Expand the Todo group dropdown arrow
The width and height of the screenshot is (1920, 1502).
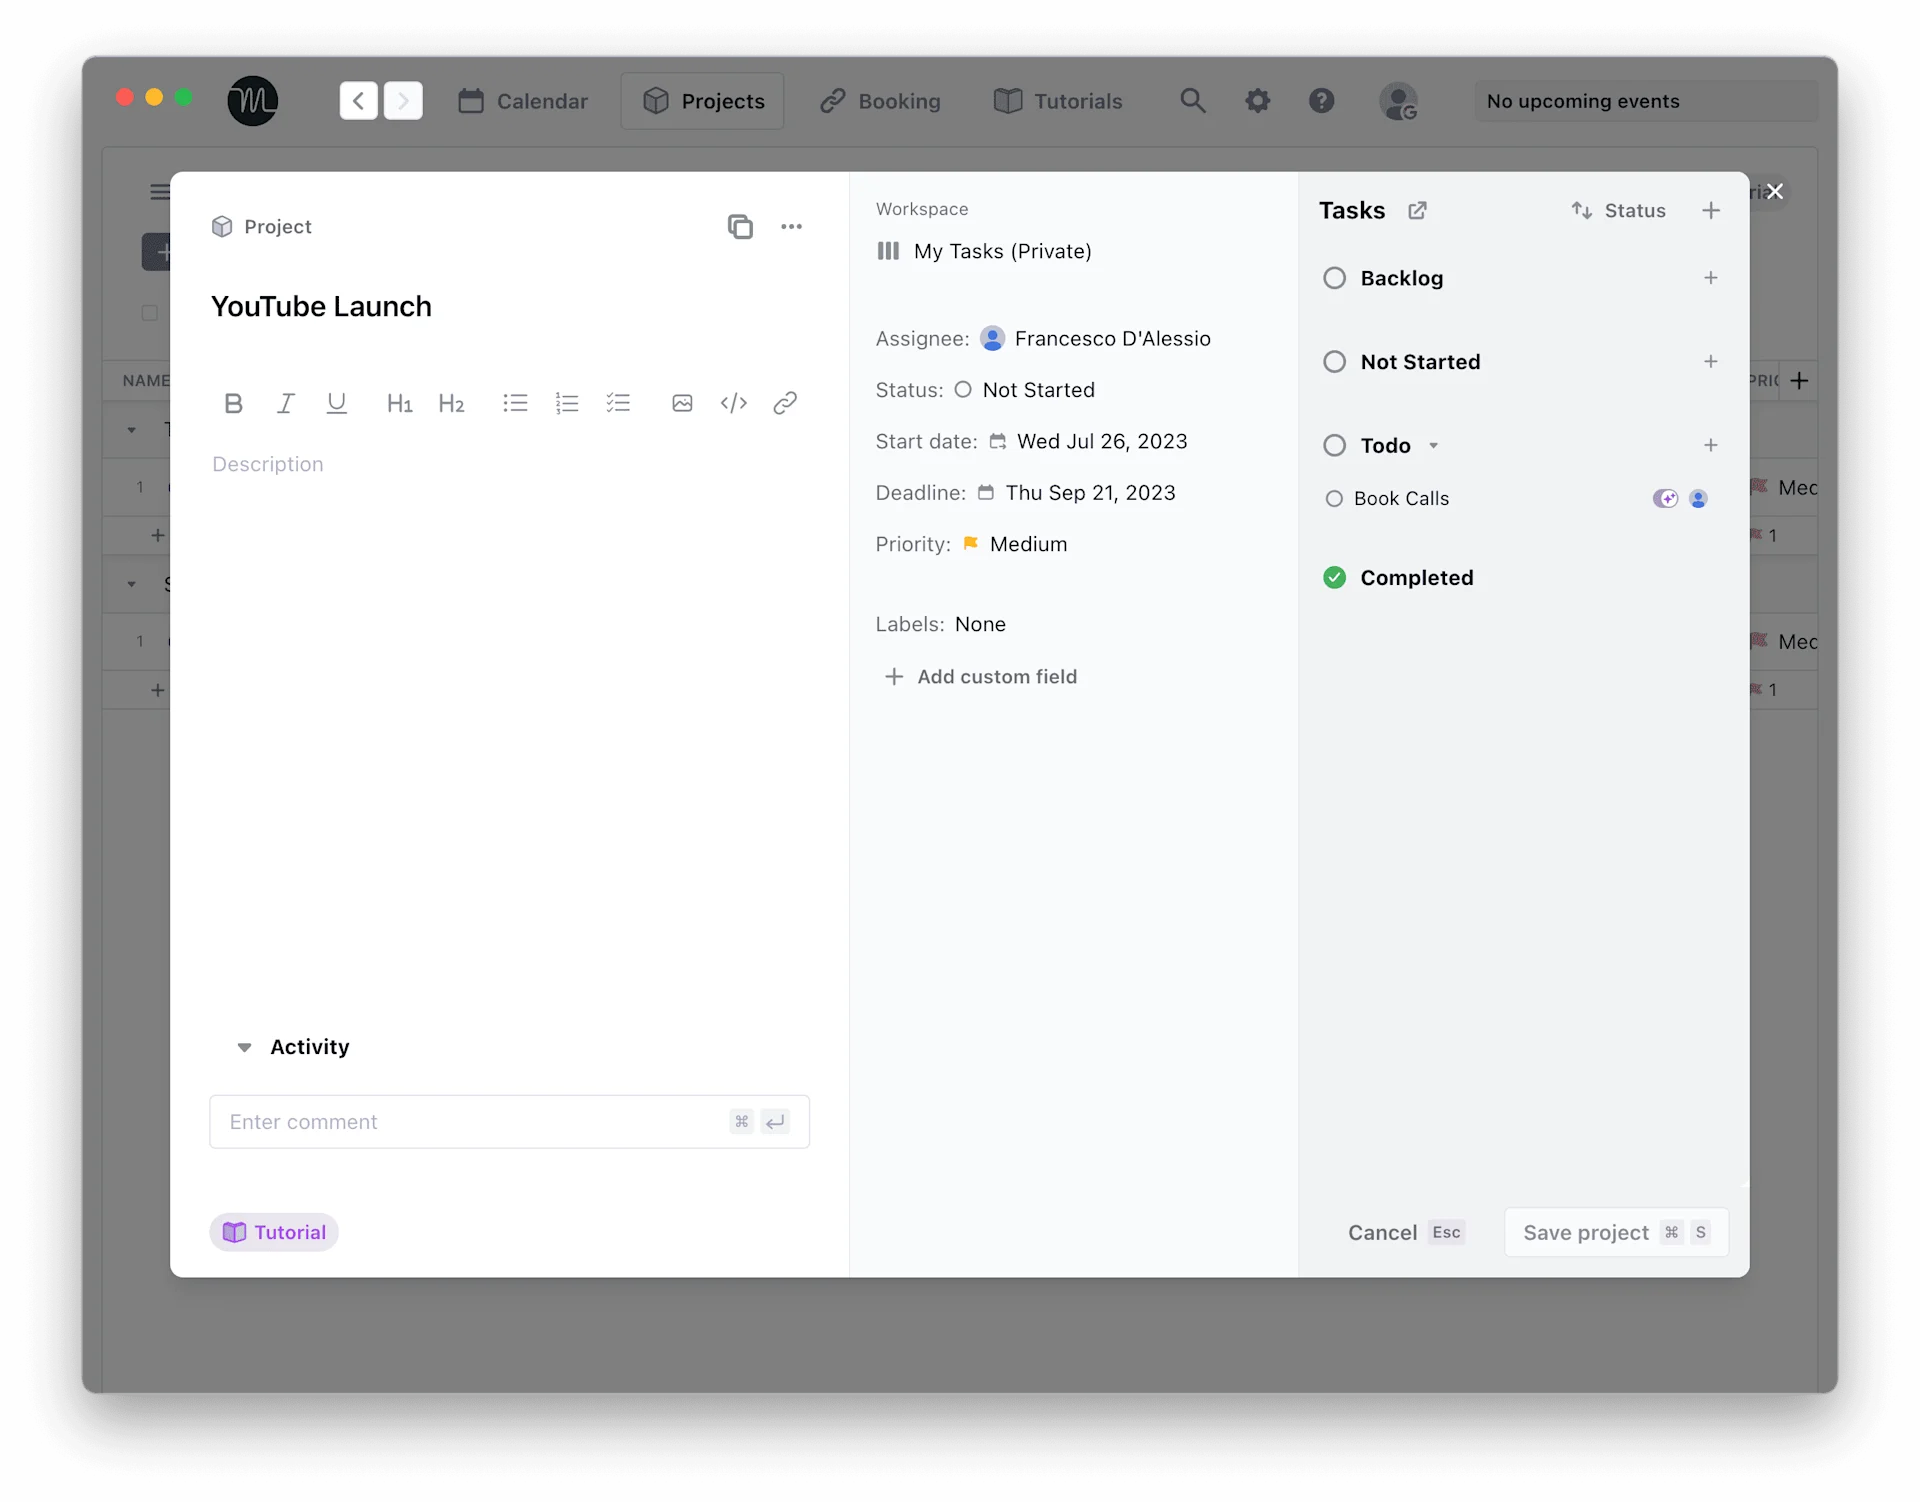click(x=1433, y=446)
